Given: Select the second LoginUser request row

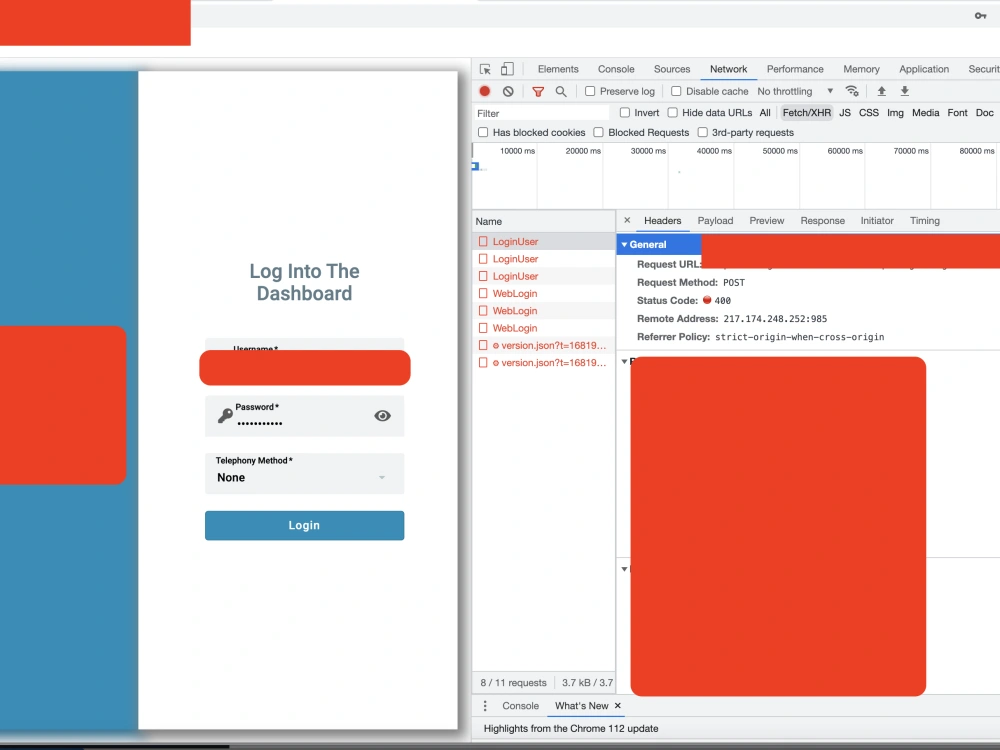Looking at the screenshot, I should 543,259.
